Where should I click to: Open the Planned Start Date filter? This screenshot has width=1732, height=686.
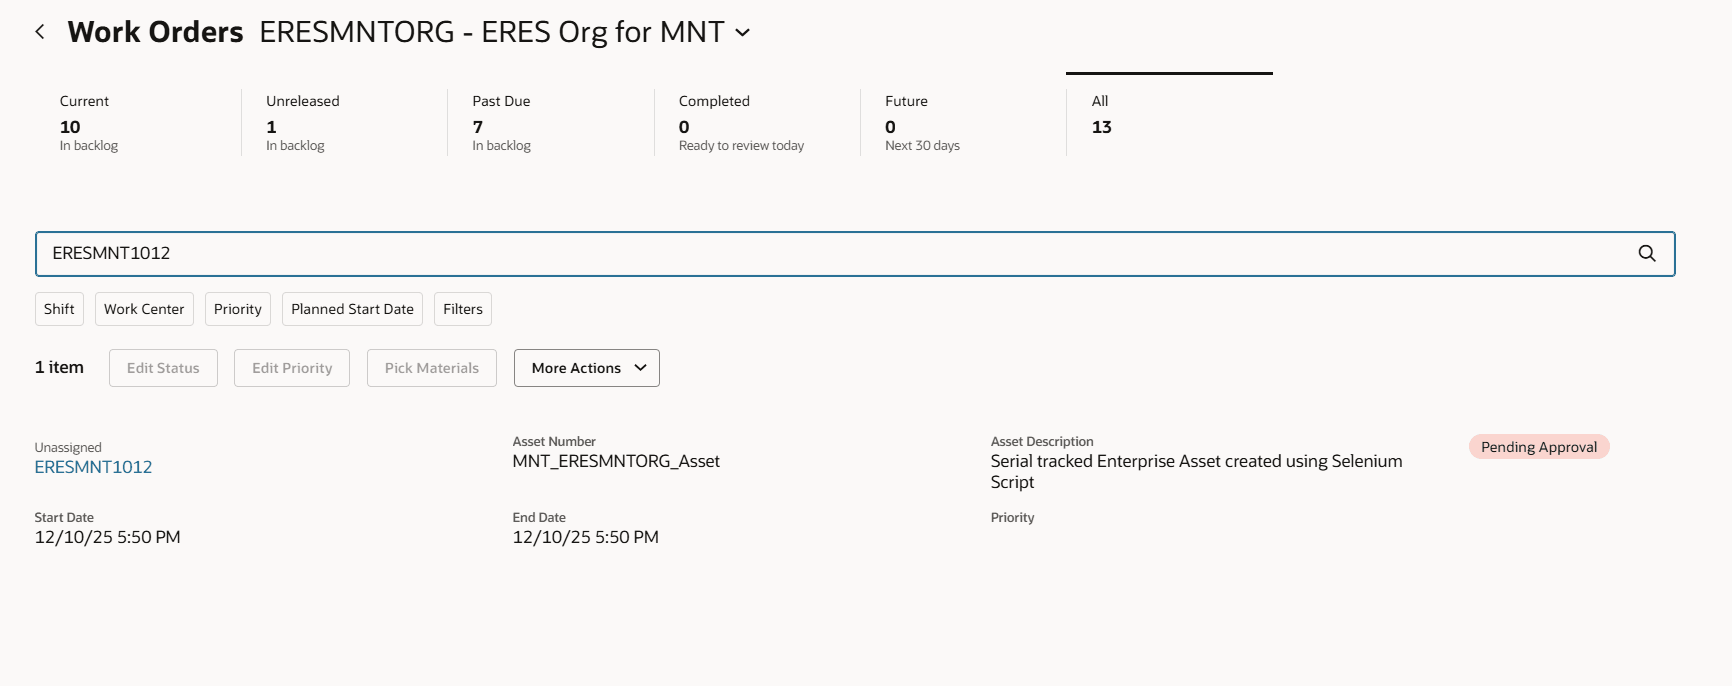[x=352, y=309]
